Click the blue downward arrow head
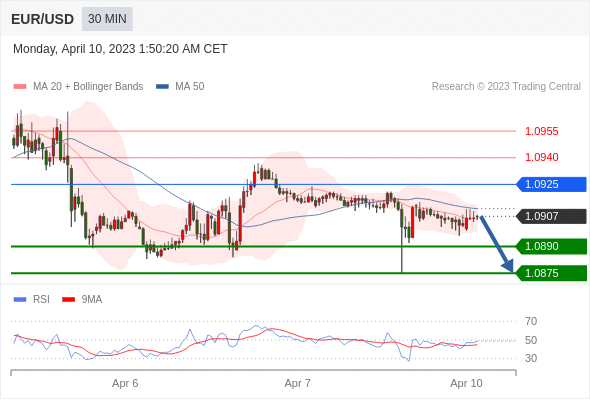 tap(508, 266)
